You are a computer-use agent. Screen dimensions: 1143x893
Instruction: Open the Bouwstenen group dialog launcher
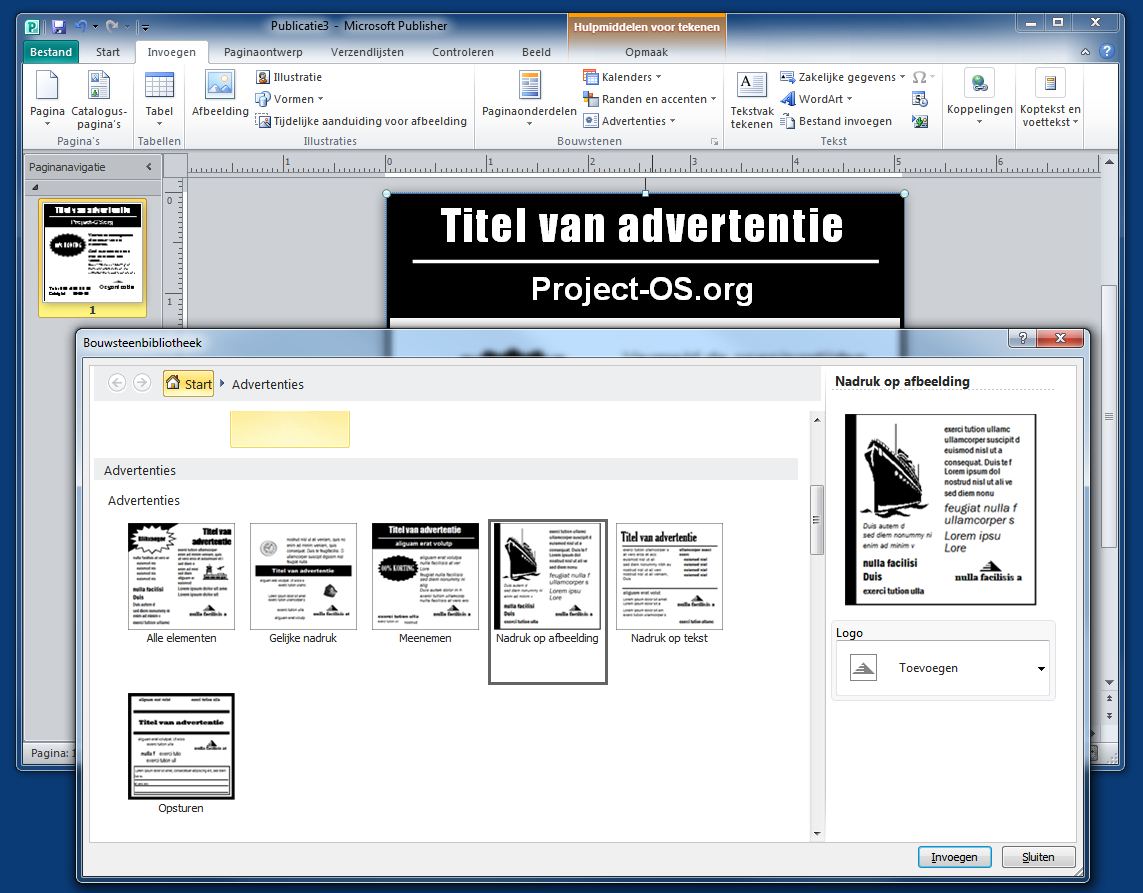(714, 141)
